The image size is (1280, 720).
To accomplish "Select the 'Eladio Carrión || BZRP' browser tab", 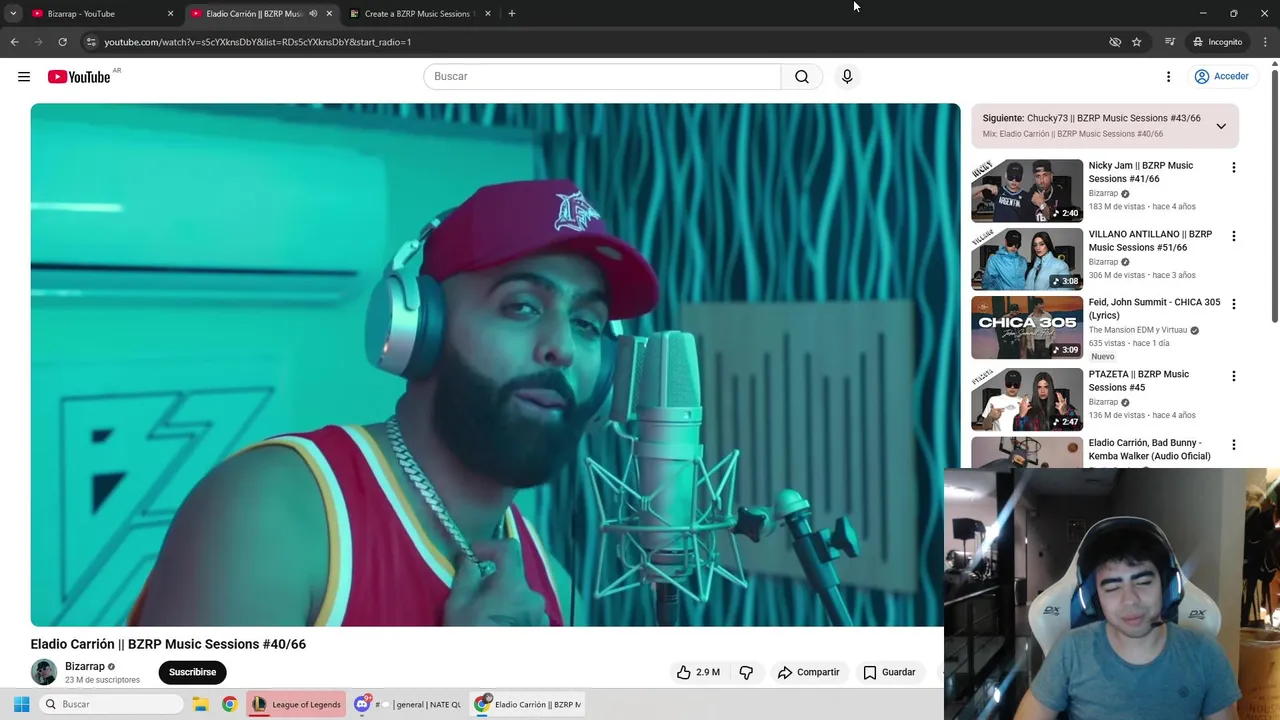I will tap(254, 14).
